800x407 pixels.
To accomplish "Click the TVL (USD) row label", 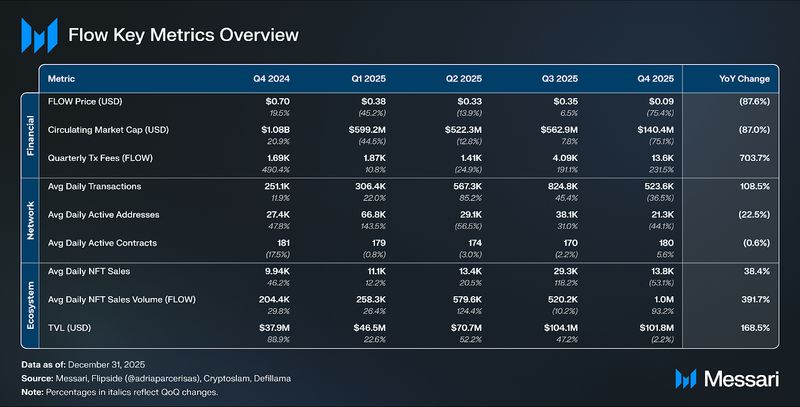I will [x=73, y=325].
